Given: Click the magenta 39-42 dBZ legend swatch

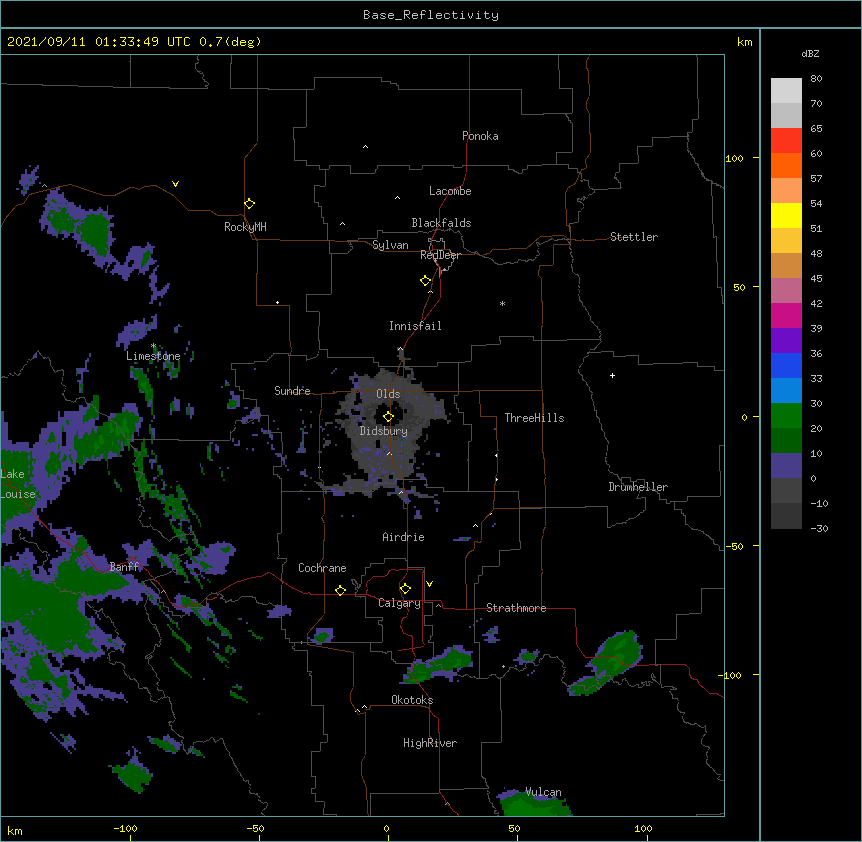Looking at the screenshot, I should (x=786, y=315).
